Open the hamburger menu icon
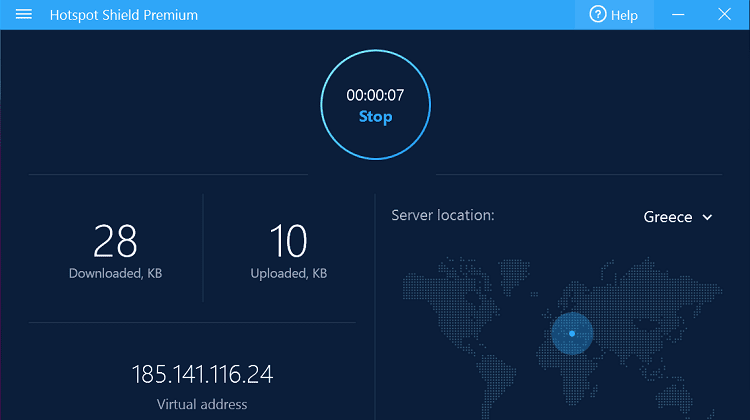This screenshot has height=420, width=750. (23, 14)
